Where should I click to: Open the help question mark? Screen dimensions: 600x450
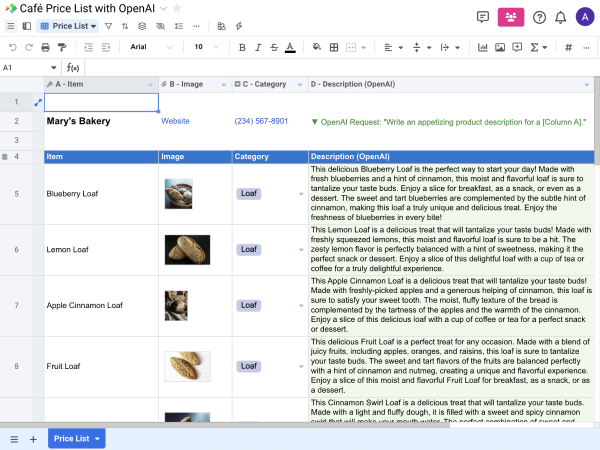coord(539,17)
